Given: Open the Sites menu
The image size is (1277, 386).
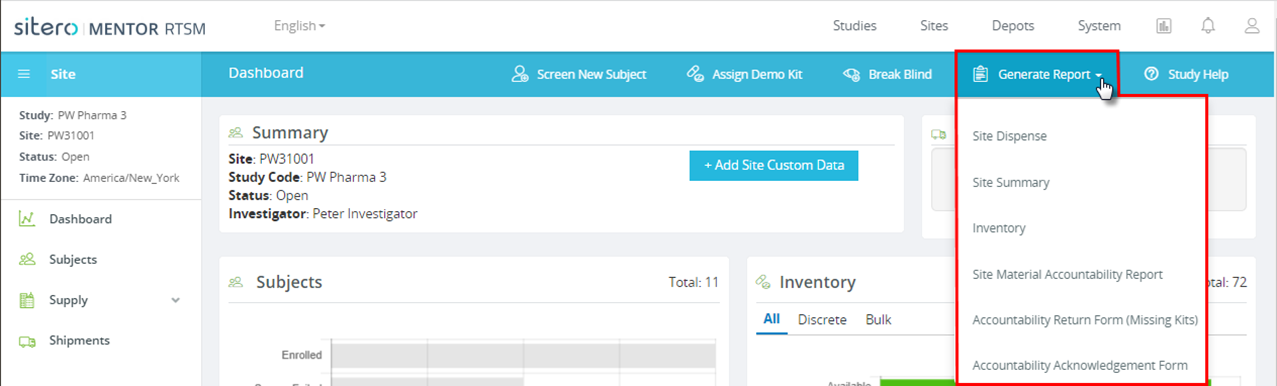Looking at the screenshot, I should (x=934, y=26).
